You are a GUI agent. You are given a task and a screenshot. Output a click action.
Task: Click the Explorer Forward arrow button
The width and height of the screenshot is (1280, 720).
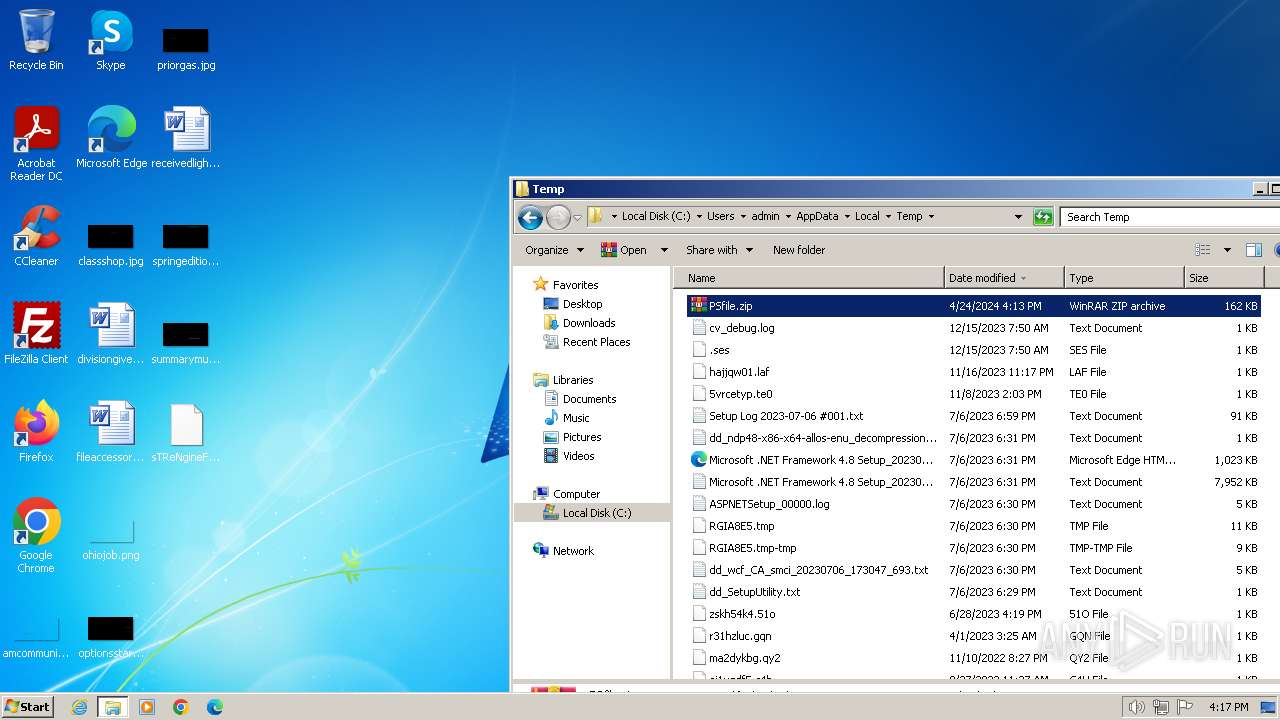pyautogui.click(x=558, y=217)
